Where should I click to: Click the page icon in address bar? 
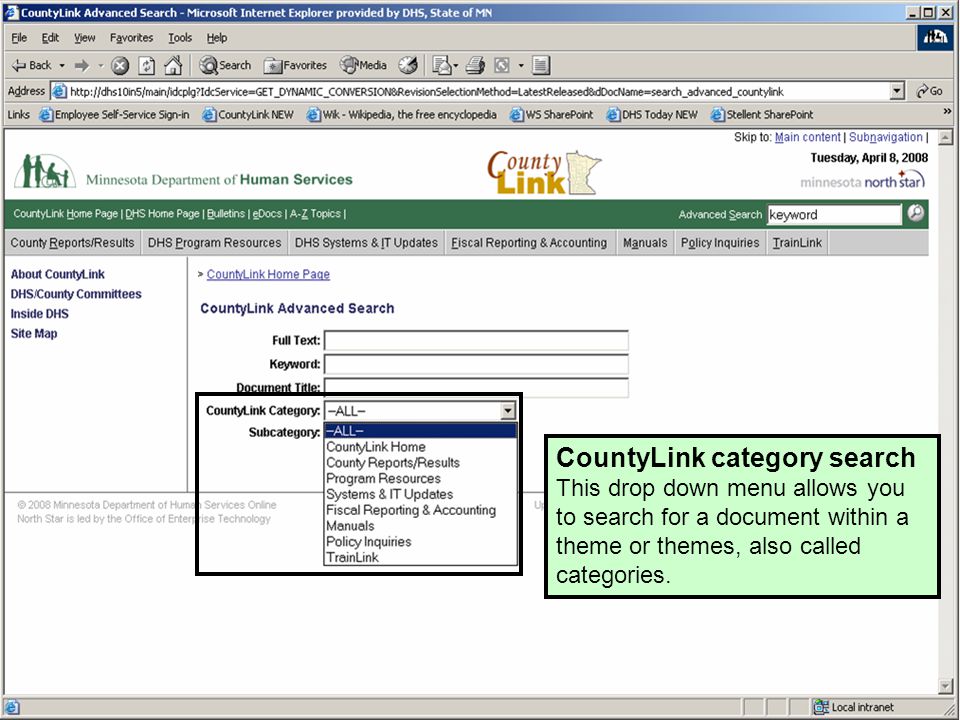coord(59,92)
